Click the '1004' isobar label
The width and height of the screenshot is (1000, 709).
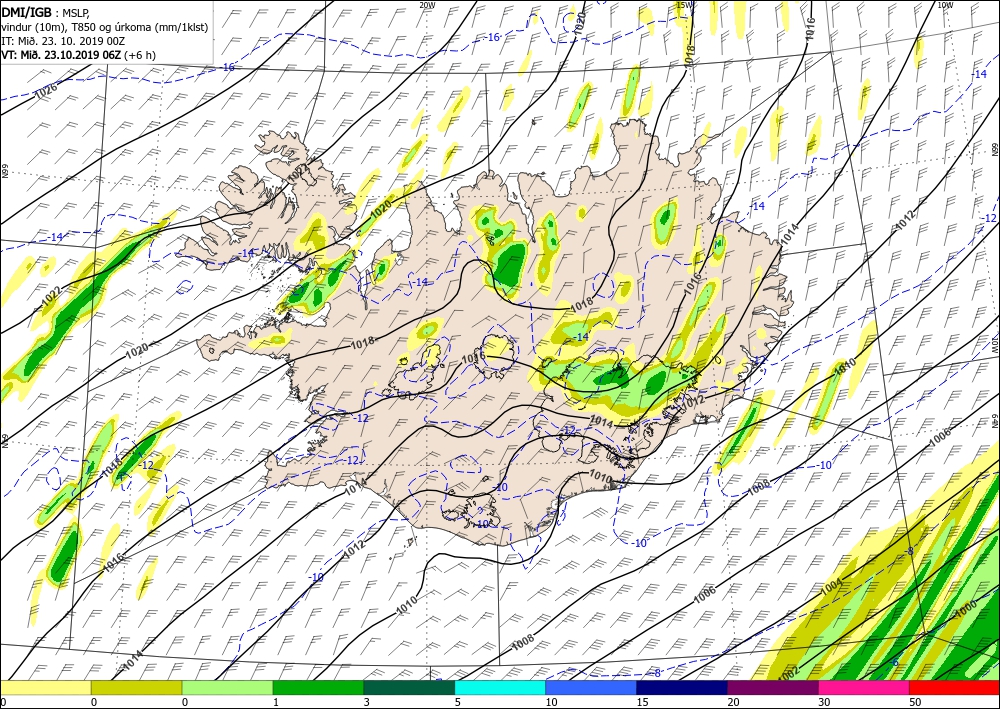(x=831, y=586)
